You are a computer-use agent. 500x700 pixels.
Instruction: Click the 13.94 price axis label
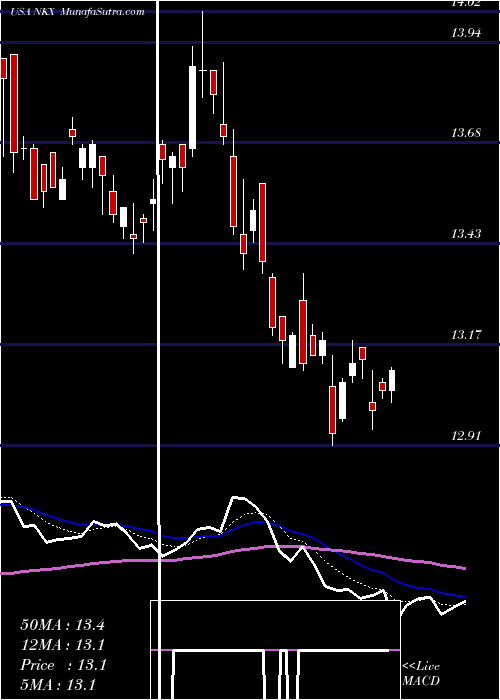466,32
